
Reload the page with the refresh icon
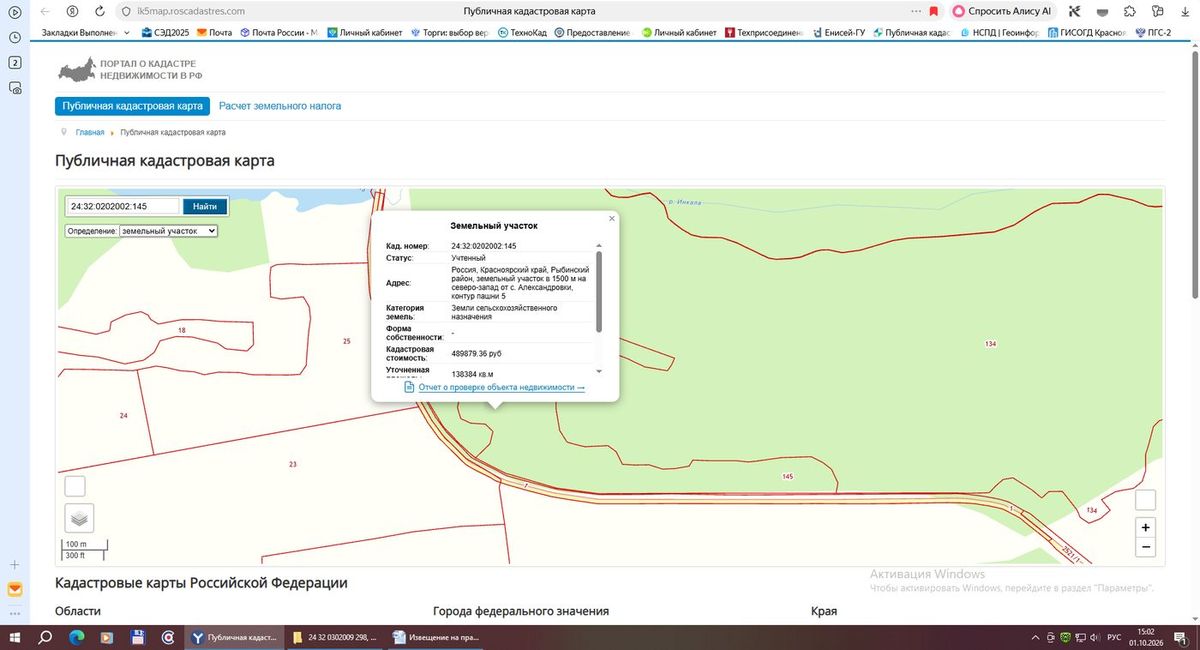click(x=99, y=11)
